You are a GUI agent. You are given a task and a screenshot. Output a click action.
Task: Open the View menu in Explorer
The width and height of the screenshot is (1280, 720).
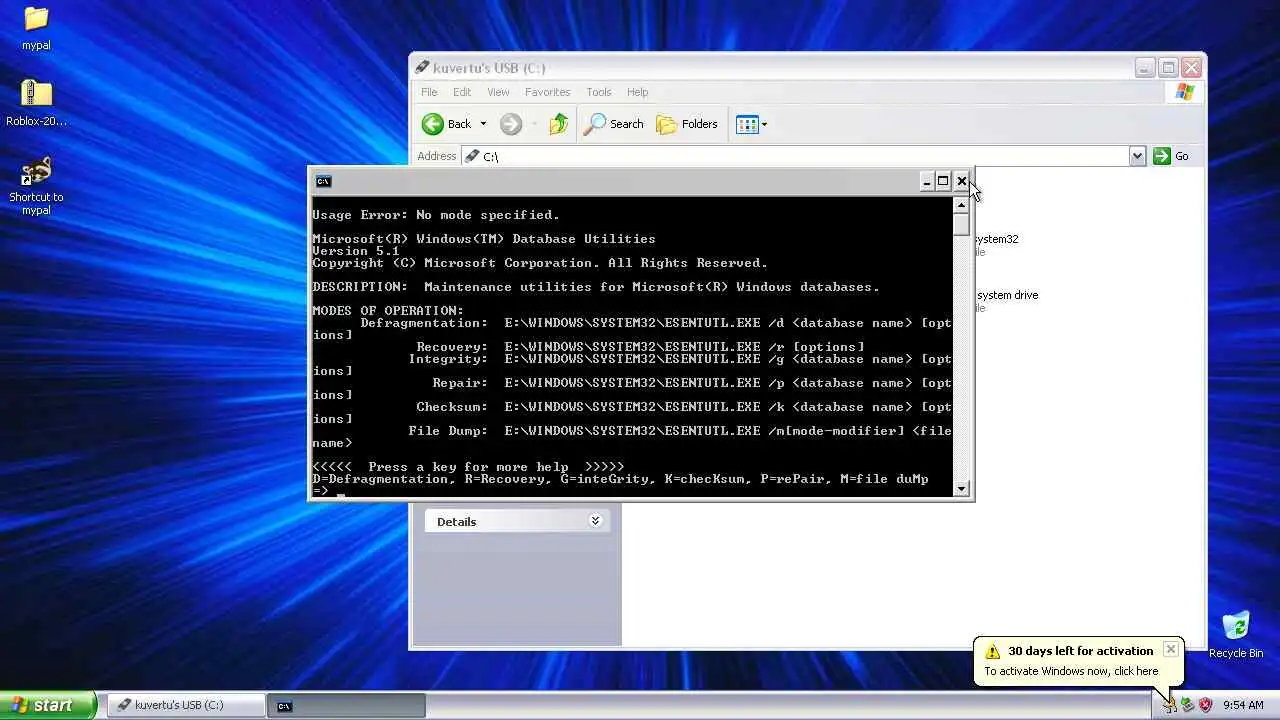point(498,92)
